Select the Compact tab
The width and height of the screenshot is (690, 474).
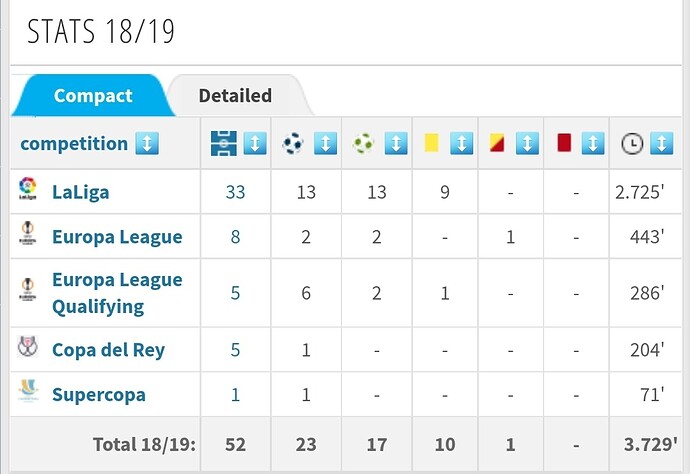[x=92, y=96]
